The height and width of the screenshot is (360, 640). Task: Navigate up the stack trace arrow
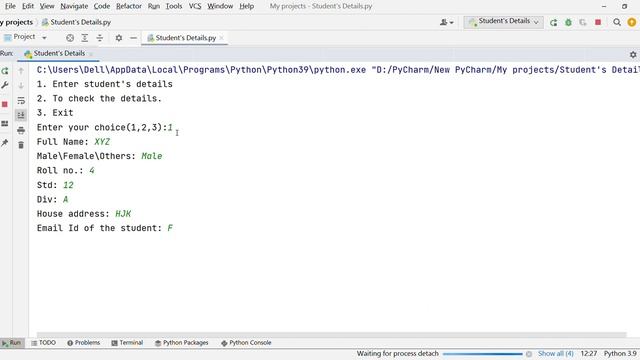click(x=21, y=71)
